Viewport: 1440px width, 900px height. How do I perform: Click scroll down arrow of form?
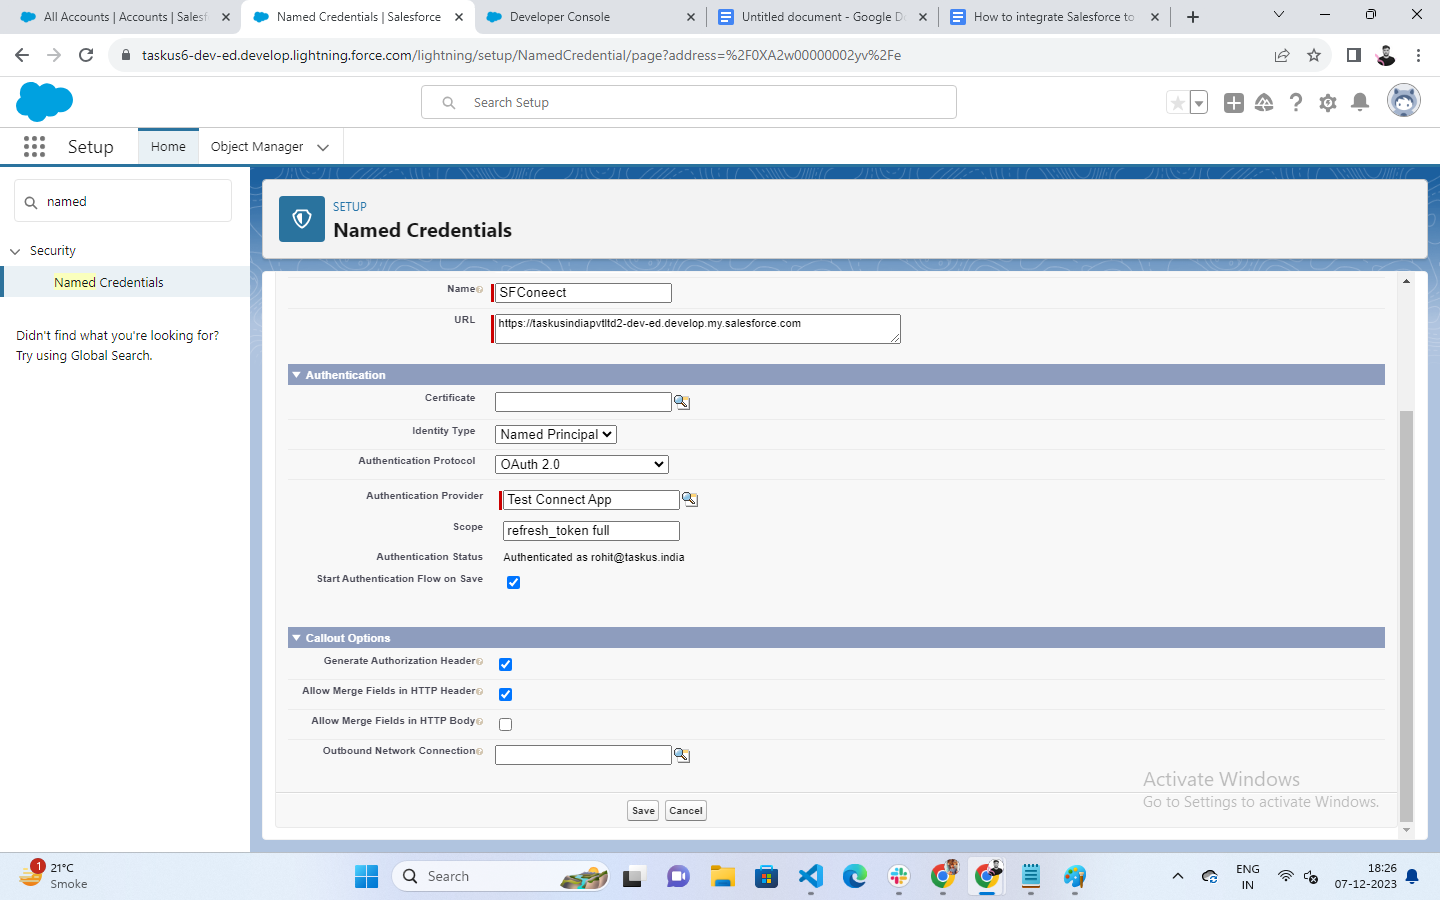point(1406,830)
